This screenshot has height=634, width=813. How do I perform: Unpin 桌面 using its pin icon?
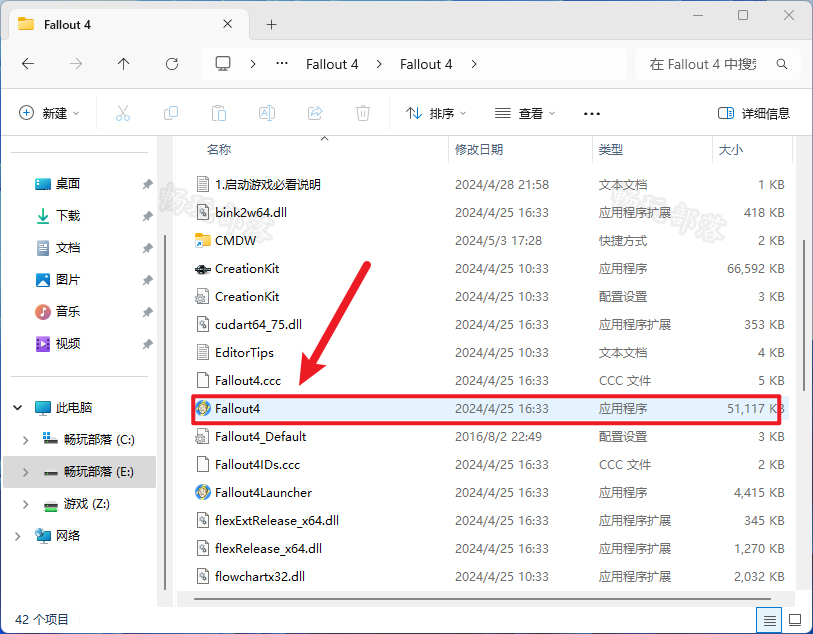[x=148, y=184]
